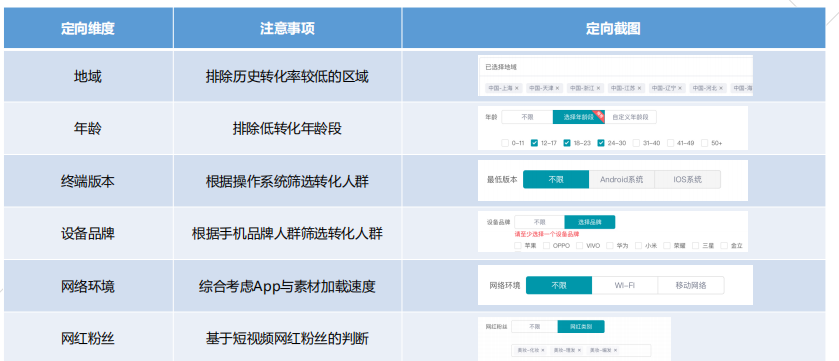
Task: Set age targeting to 不限
Action: [x=527, y=117]
